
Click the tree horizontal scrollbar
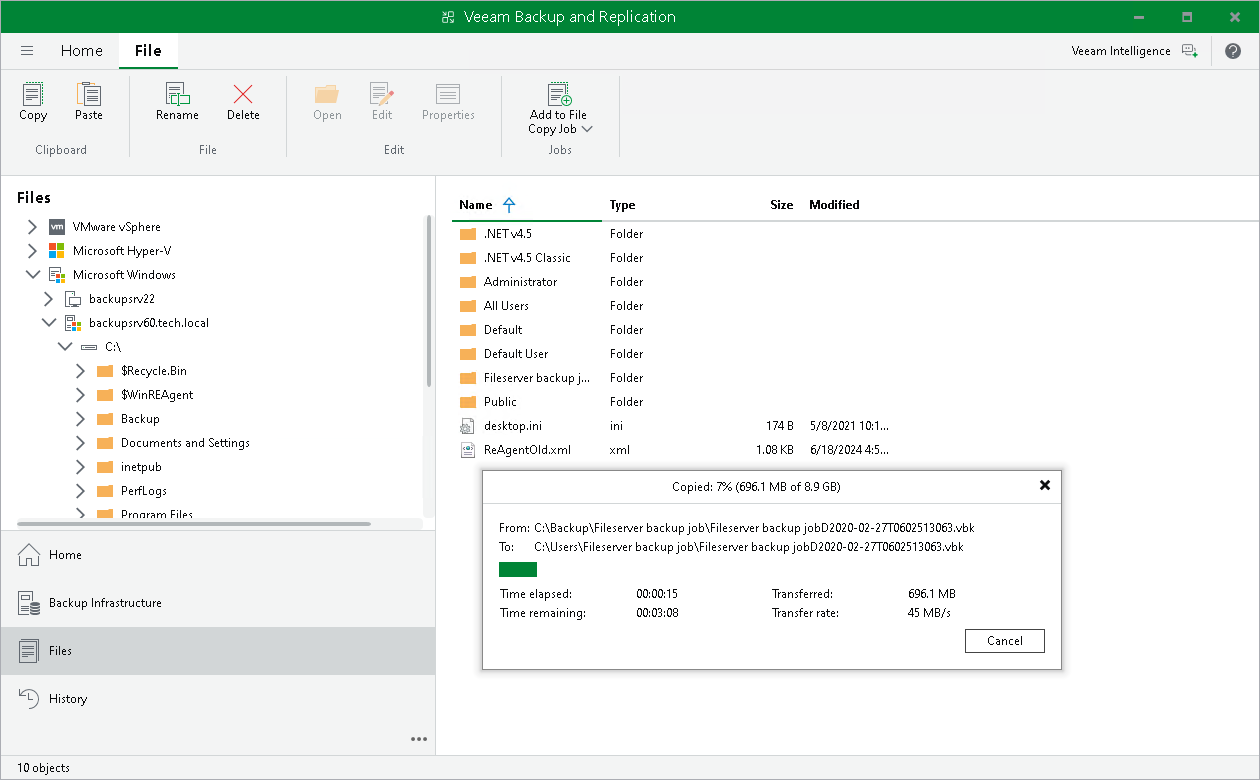pos(194,524)
